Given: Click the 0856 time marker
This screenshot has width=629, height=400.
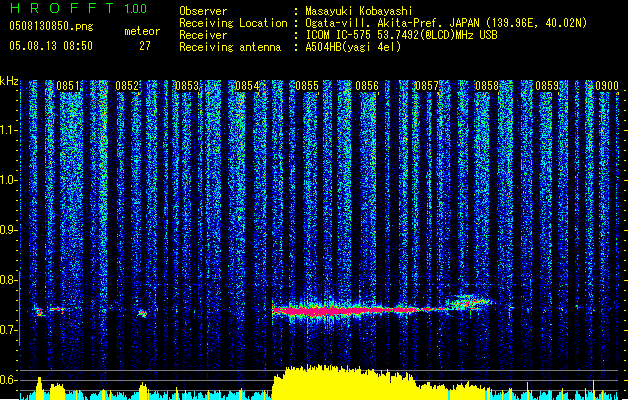Looking at the screenshot, I should coord(367,86).
